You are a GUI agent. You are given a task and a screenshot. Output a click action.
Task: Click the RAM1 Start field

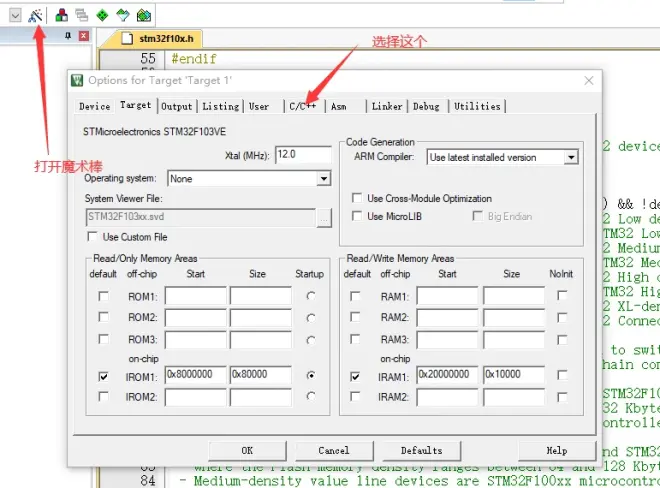[447, 296]
